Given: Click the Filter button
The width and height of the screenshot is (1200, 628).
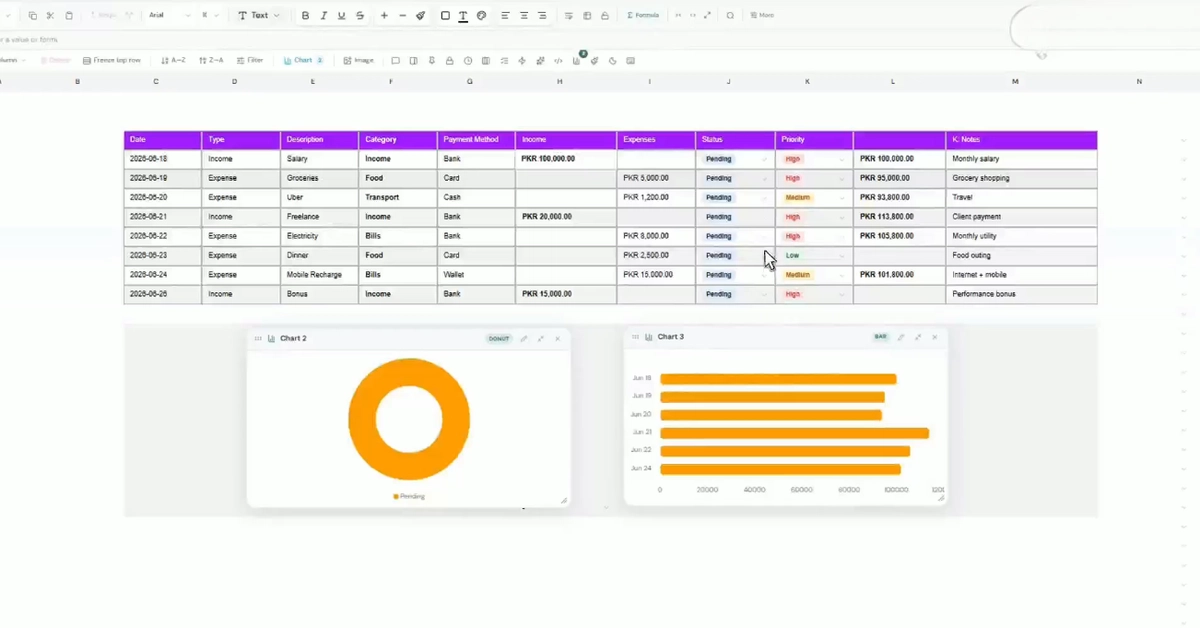Looking at the screenshot, I should point(250,61).
